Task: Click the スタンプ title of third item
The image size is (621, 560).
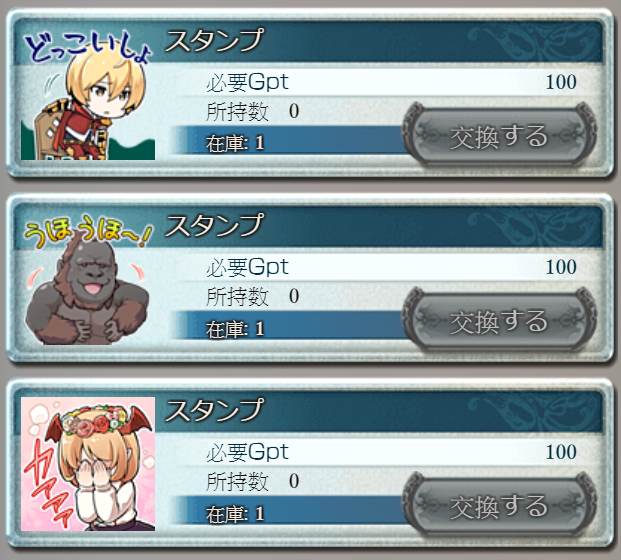Action: 214,410
